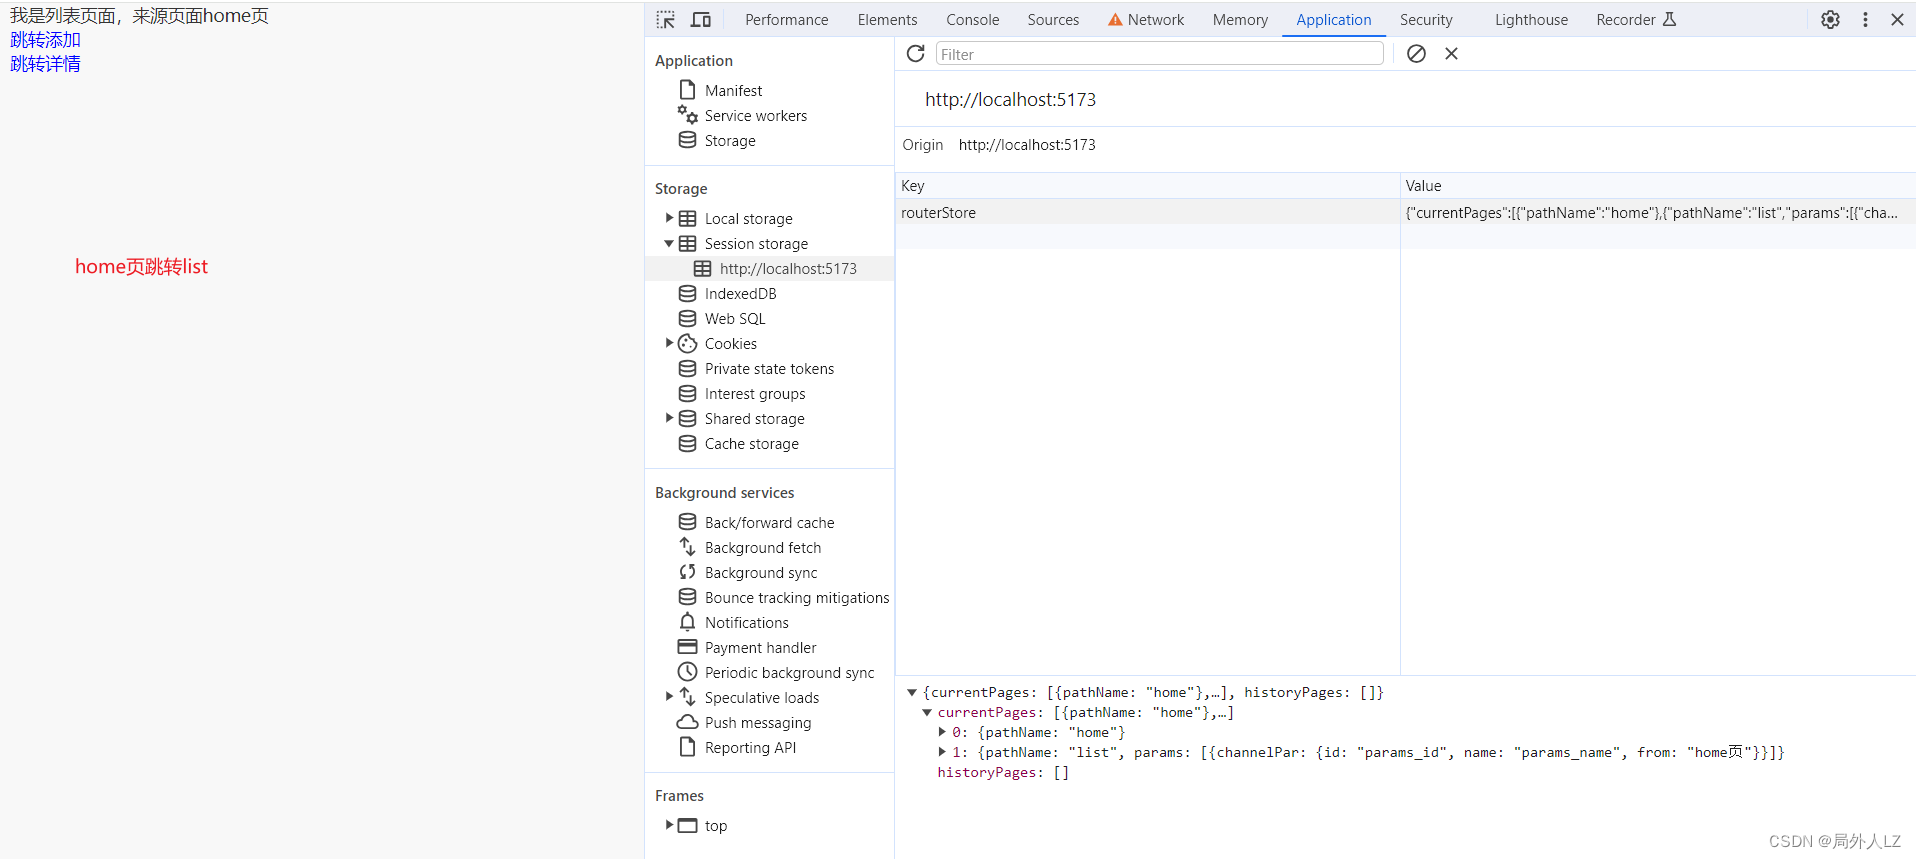
Task: Click the 跳转添加 link
Action: tap(45, 40)
